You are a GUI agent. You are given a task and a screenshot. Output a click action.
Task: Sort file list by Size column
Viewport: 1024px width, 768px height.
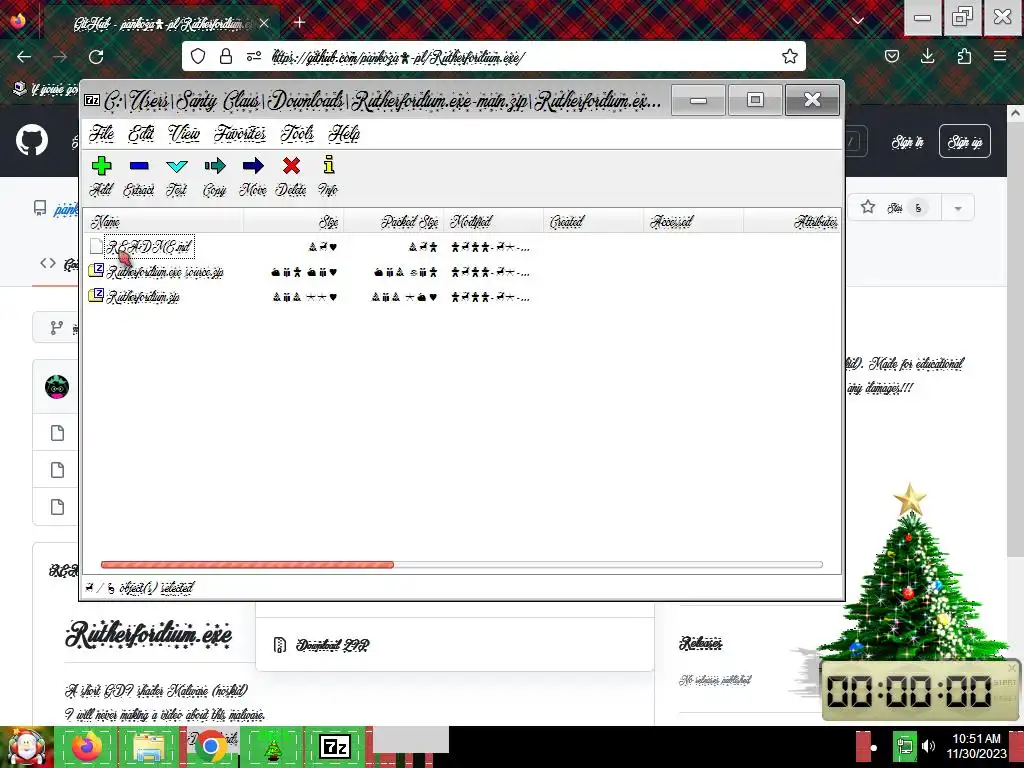294,222
